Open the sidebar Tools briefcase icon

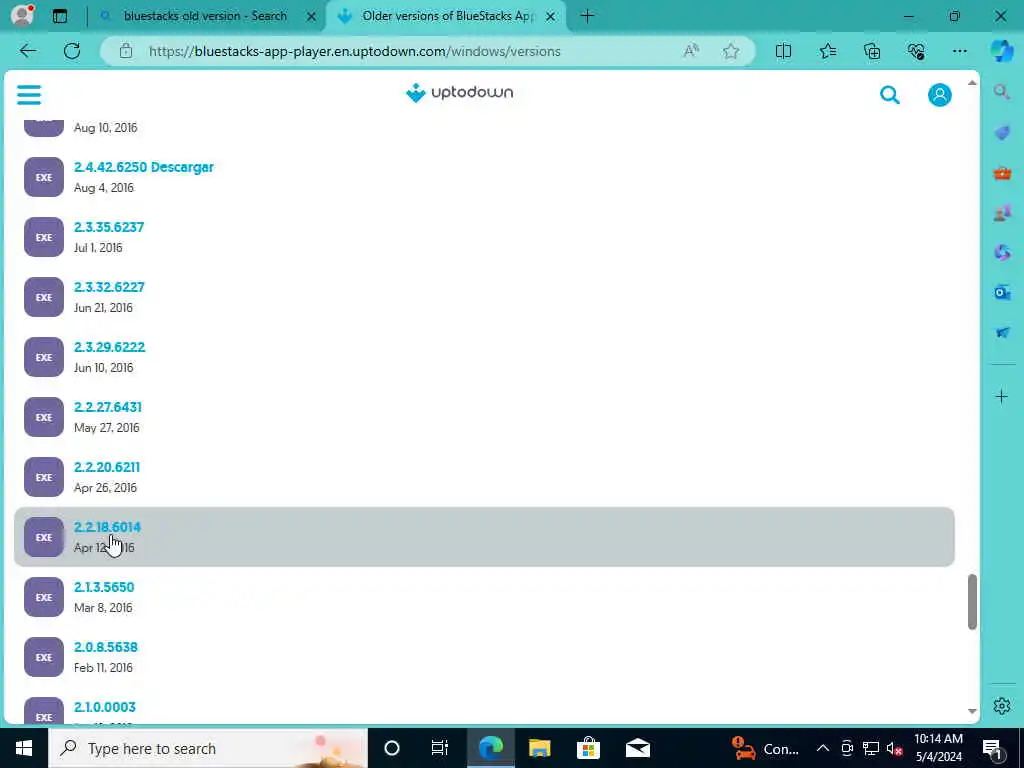[1002, 174]
